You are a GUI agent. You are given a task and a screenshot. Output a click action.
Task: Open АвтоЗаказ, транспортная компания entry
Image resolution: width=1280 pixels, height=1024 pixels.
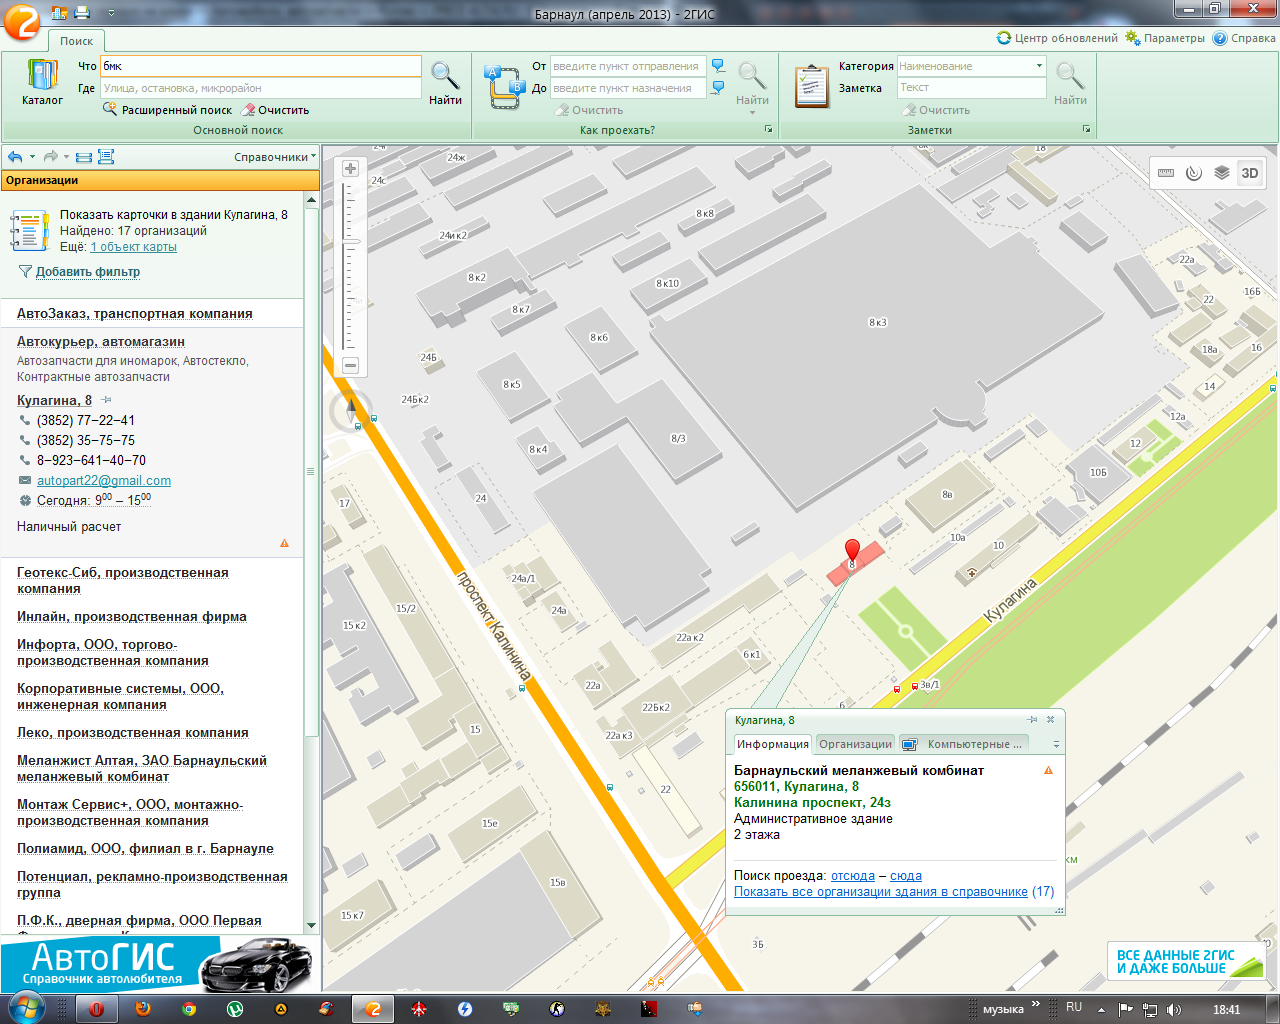135,314
